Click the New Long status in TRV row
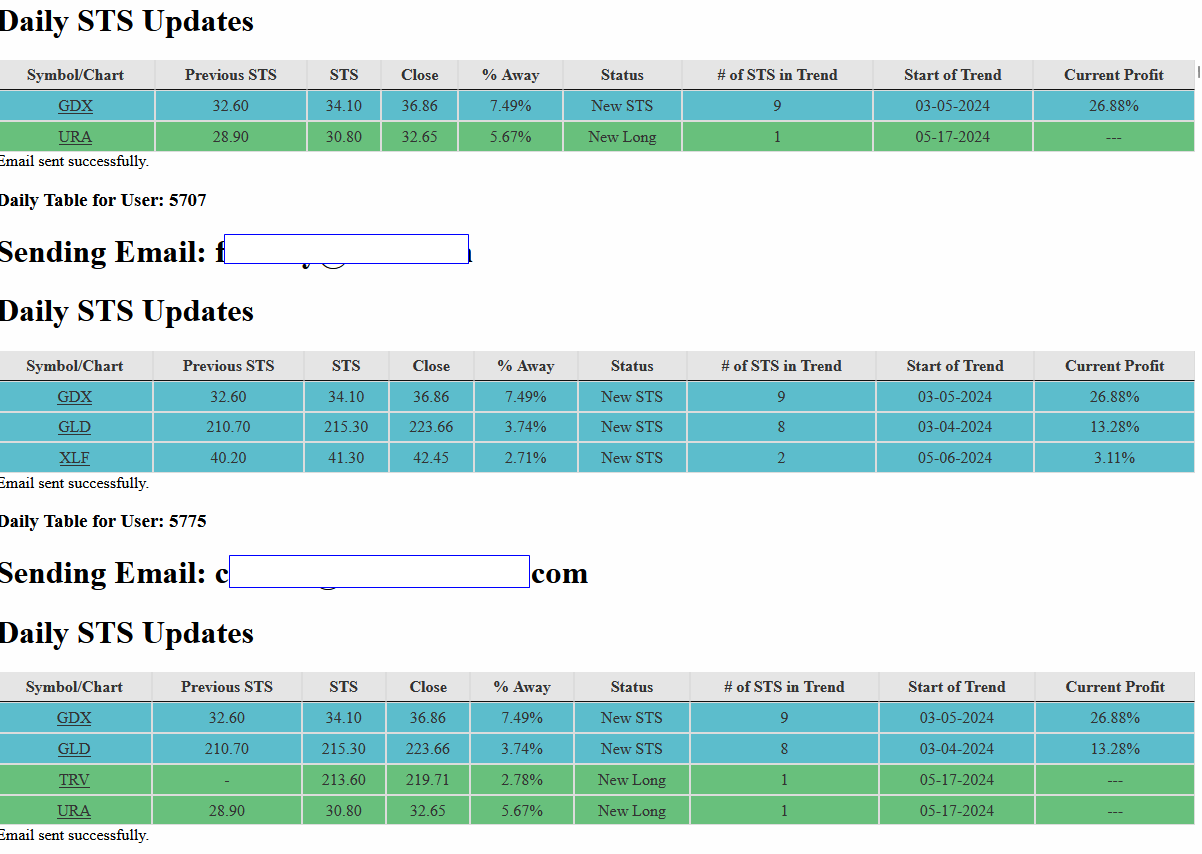 tap(631, 780)
